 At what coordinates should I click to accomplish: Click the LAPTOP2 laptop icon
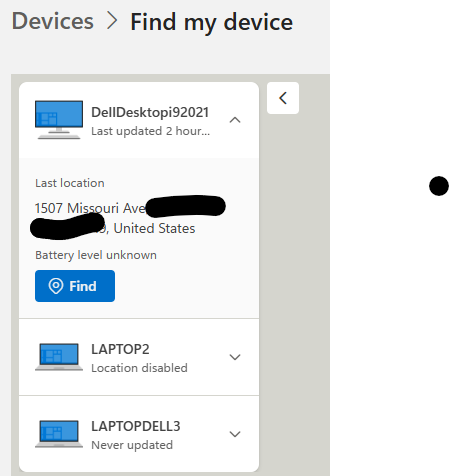pyautogui.click(x=59, y=357)
